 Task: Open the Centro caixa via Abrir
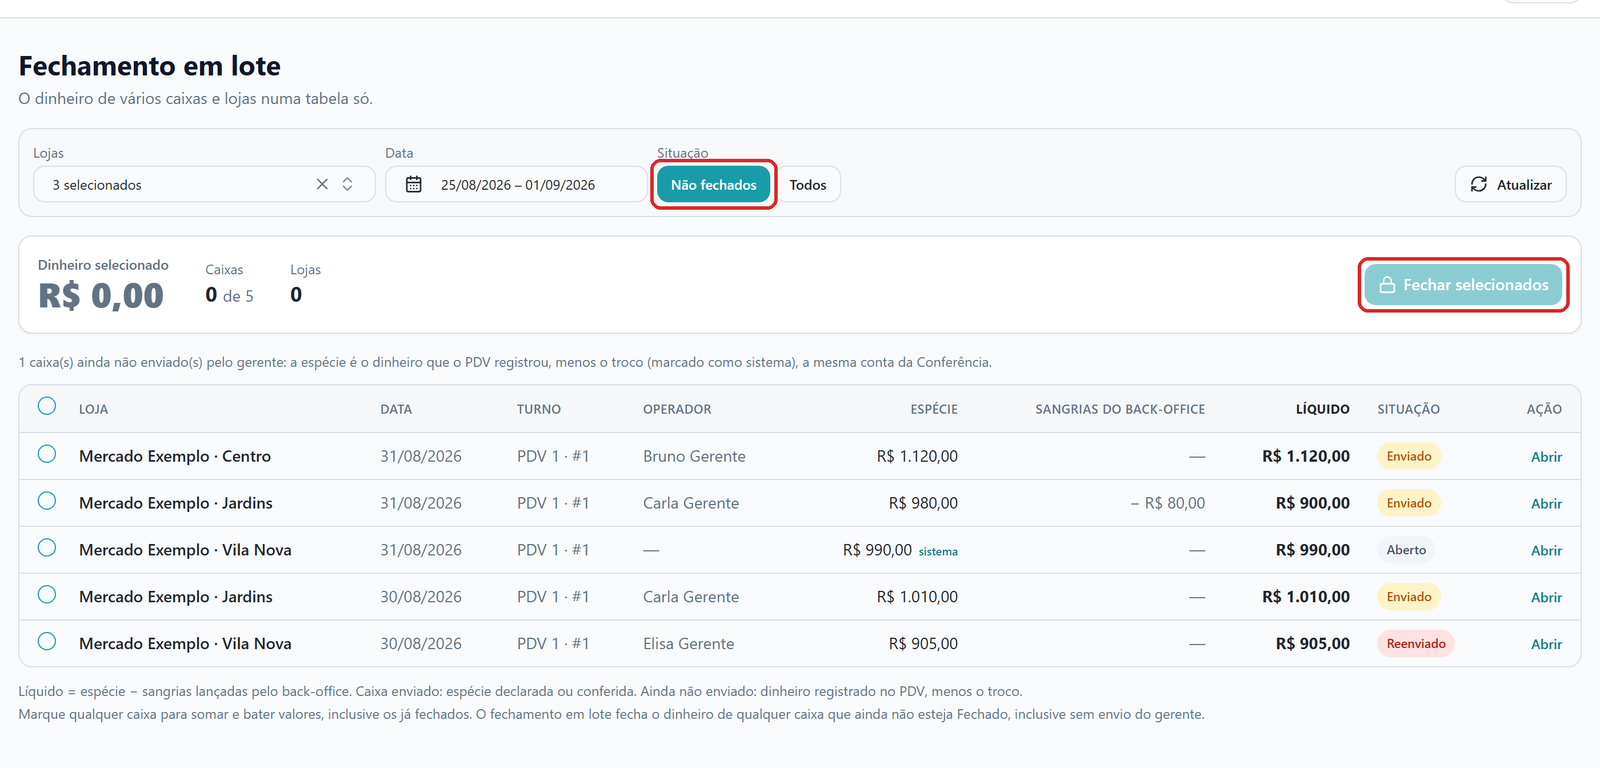[1546, 457]
